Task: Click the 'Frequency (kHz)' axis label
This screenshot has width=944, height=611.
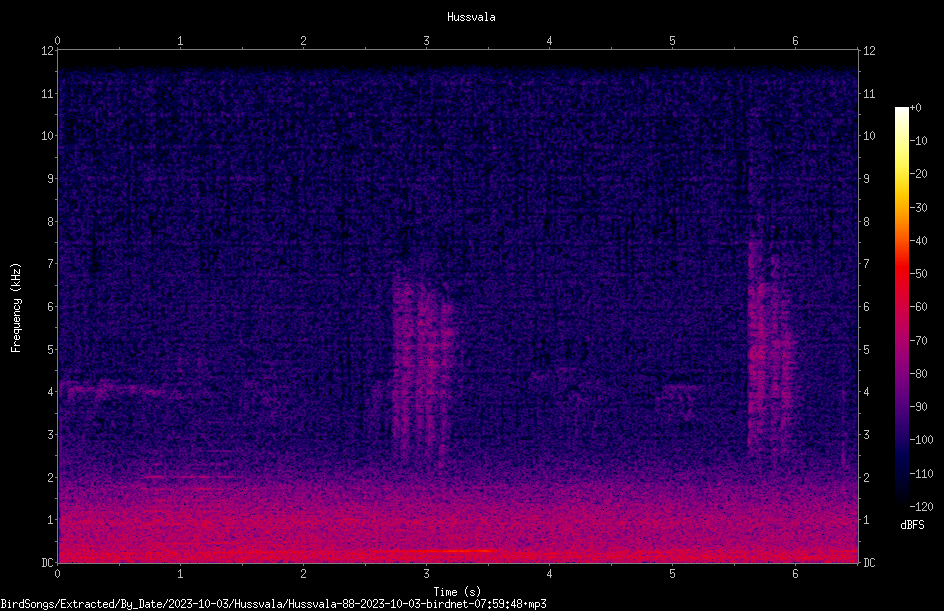Action: coord(16,308)
